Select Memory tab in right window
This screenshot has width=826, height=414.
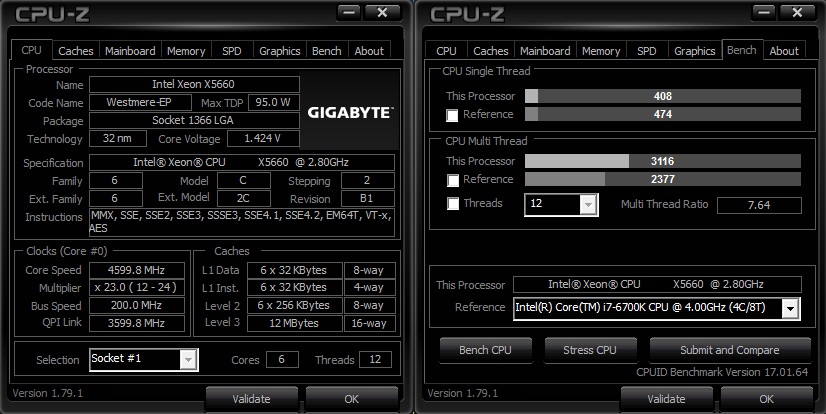[601, 51]
